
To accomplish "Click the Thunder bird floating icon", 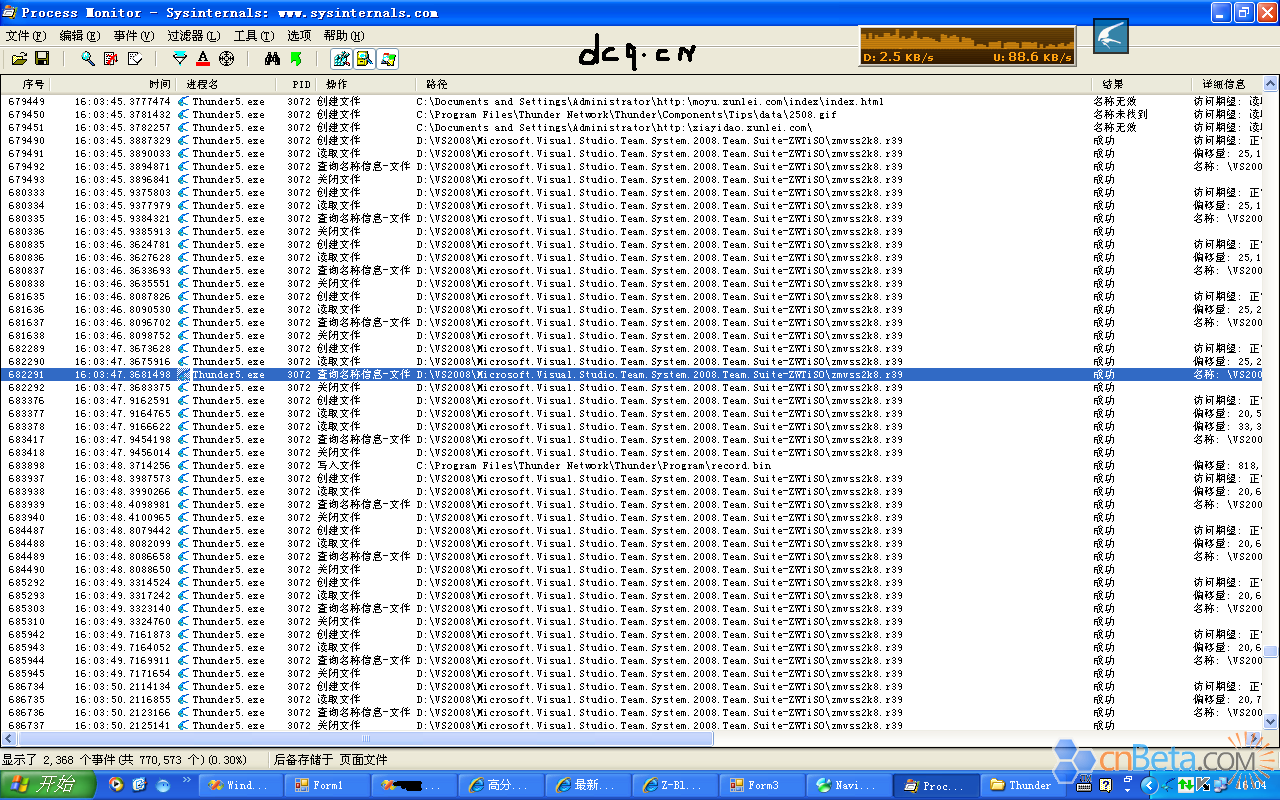I will click(x=1110, y=36).
